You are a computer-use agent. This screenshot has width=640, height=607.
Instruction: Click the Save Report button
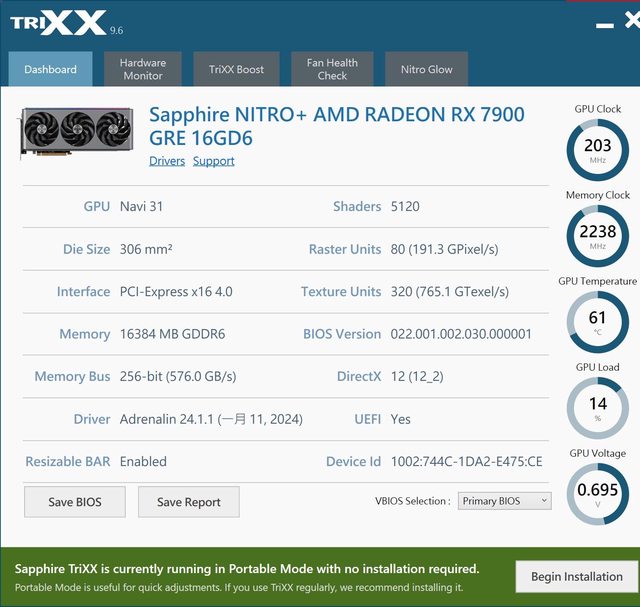coord(189,502)
